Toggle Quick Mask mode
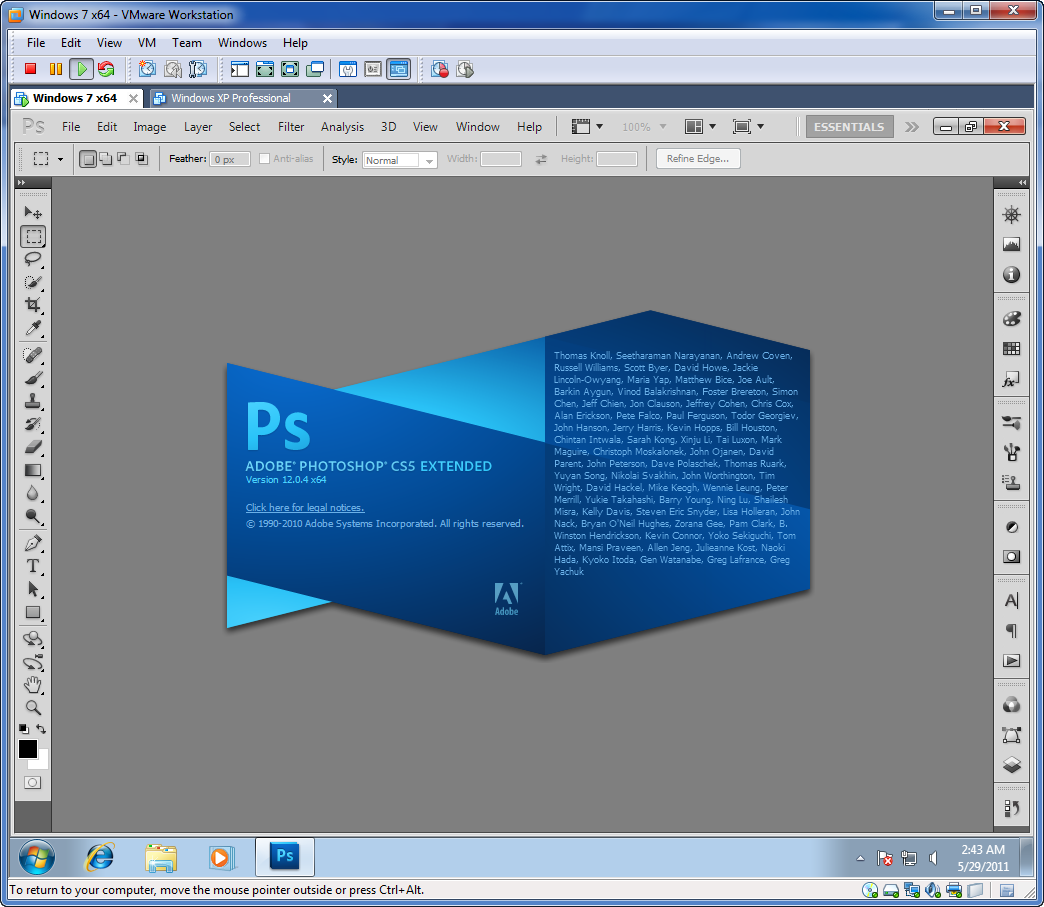The height and width of the screenshot is (907, 1044). 33,782
